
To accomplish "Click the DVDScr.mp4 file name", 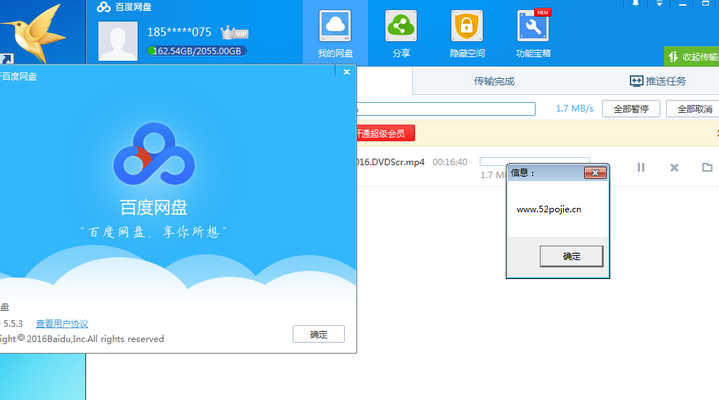I will tap(391, 162).
